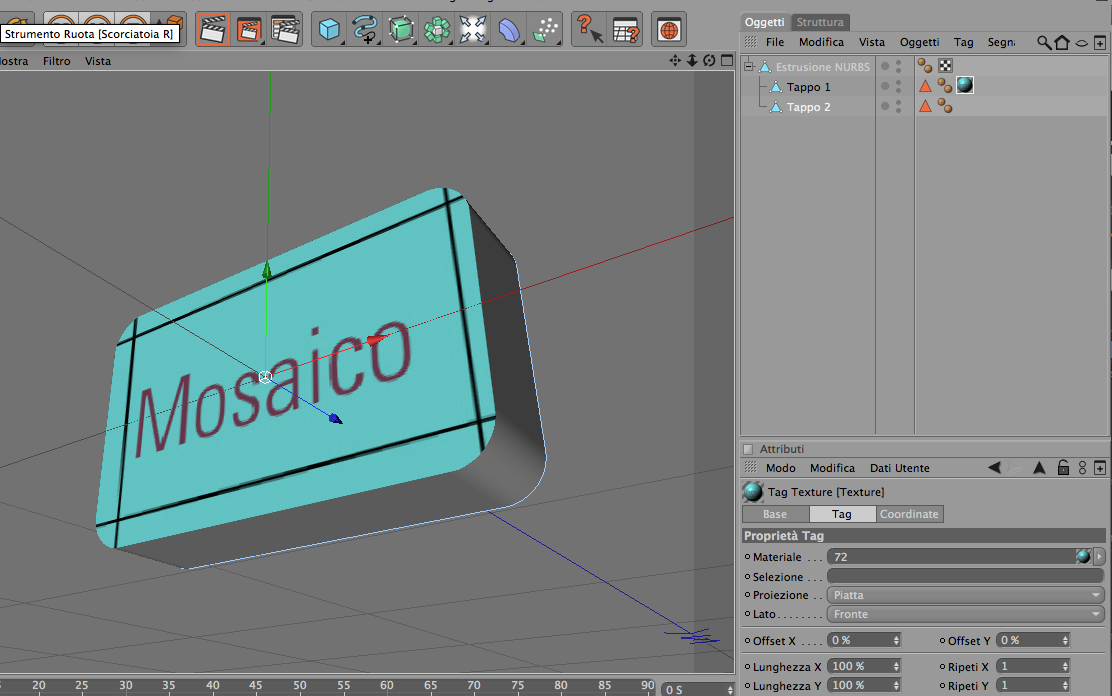Toggle the Attributi panel checkbox

[747, 449]
